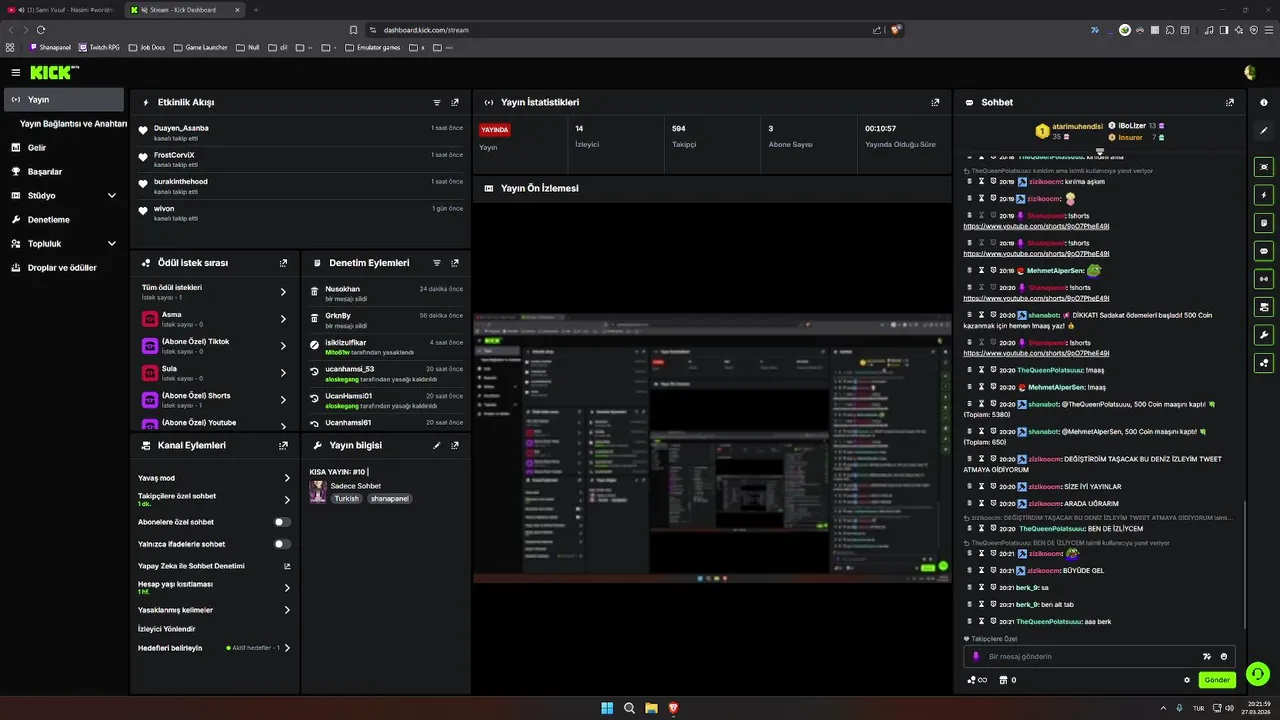Pop out the Denetim Eylemleri panel
1280x720 pixels.
[x=455, y=263]
